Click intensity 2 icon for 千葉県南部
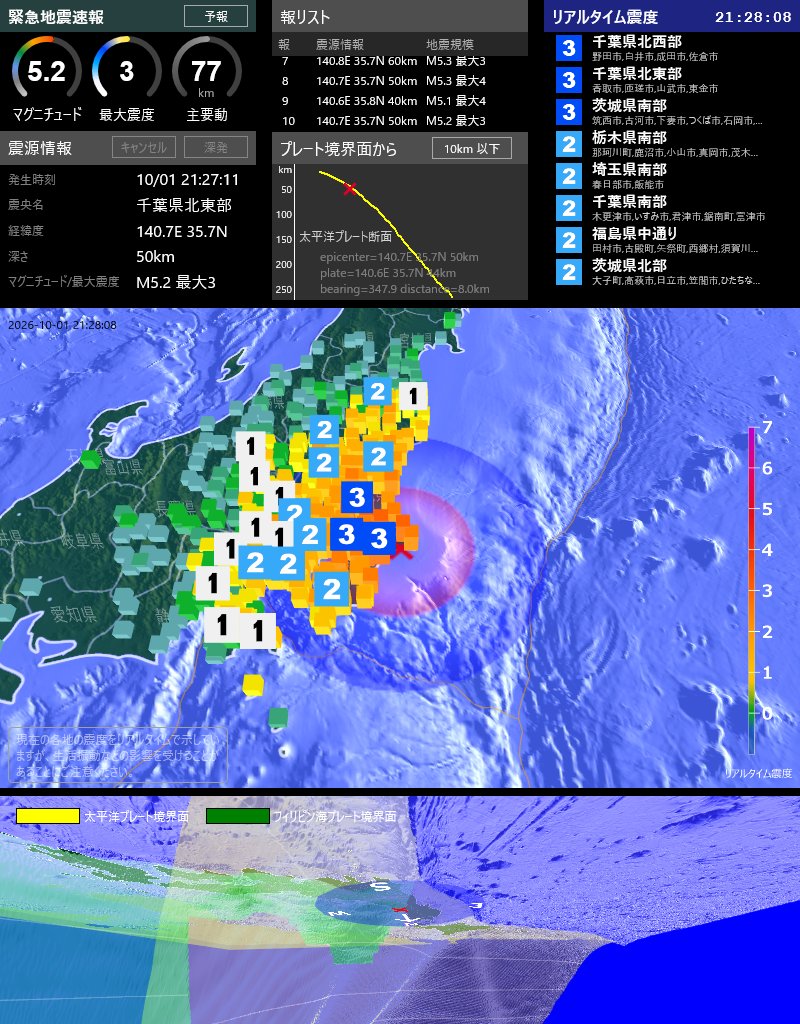 click(569, 208)
